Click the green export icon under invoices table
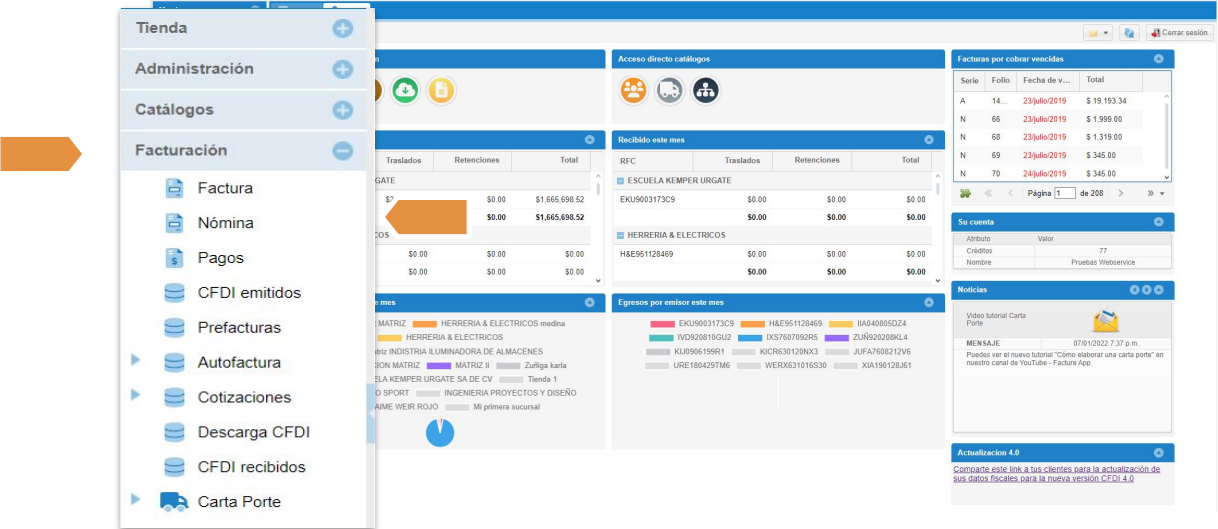 [965, 193]
